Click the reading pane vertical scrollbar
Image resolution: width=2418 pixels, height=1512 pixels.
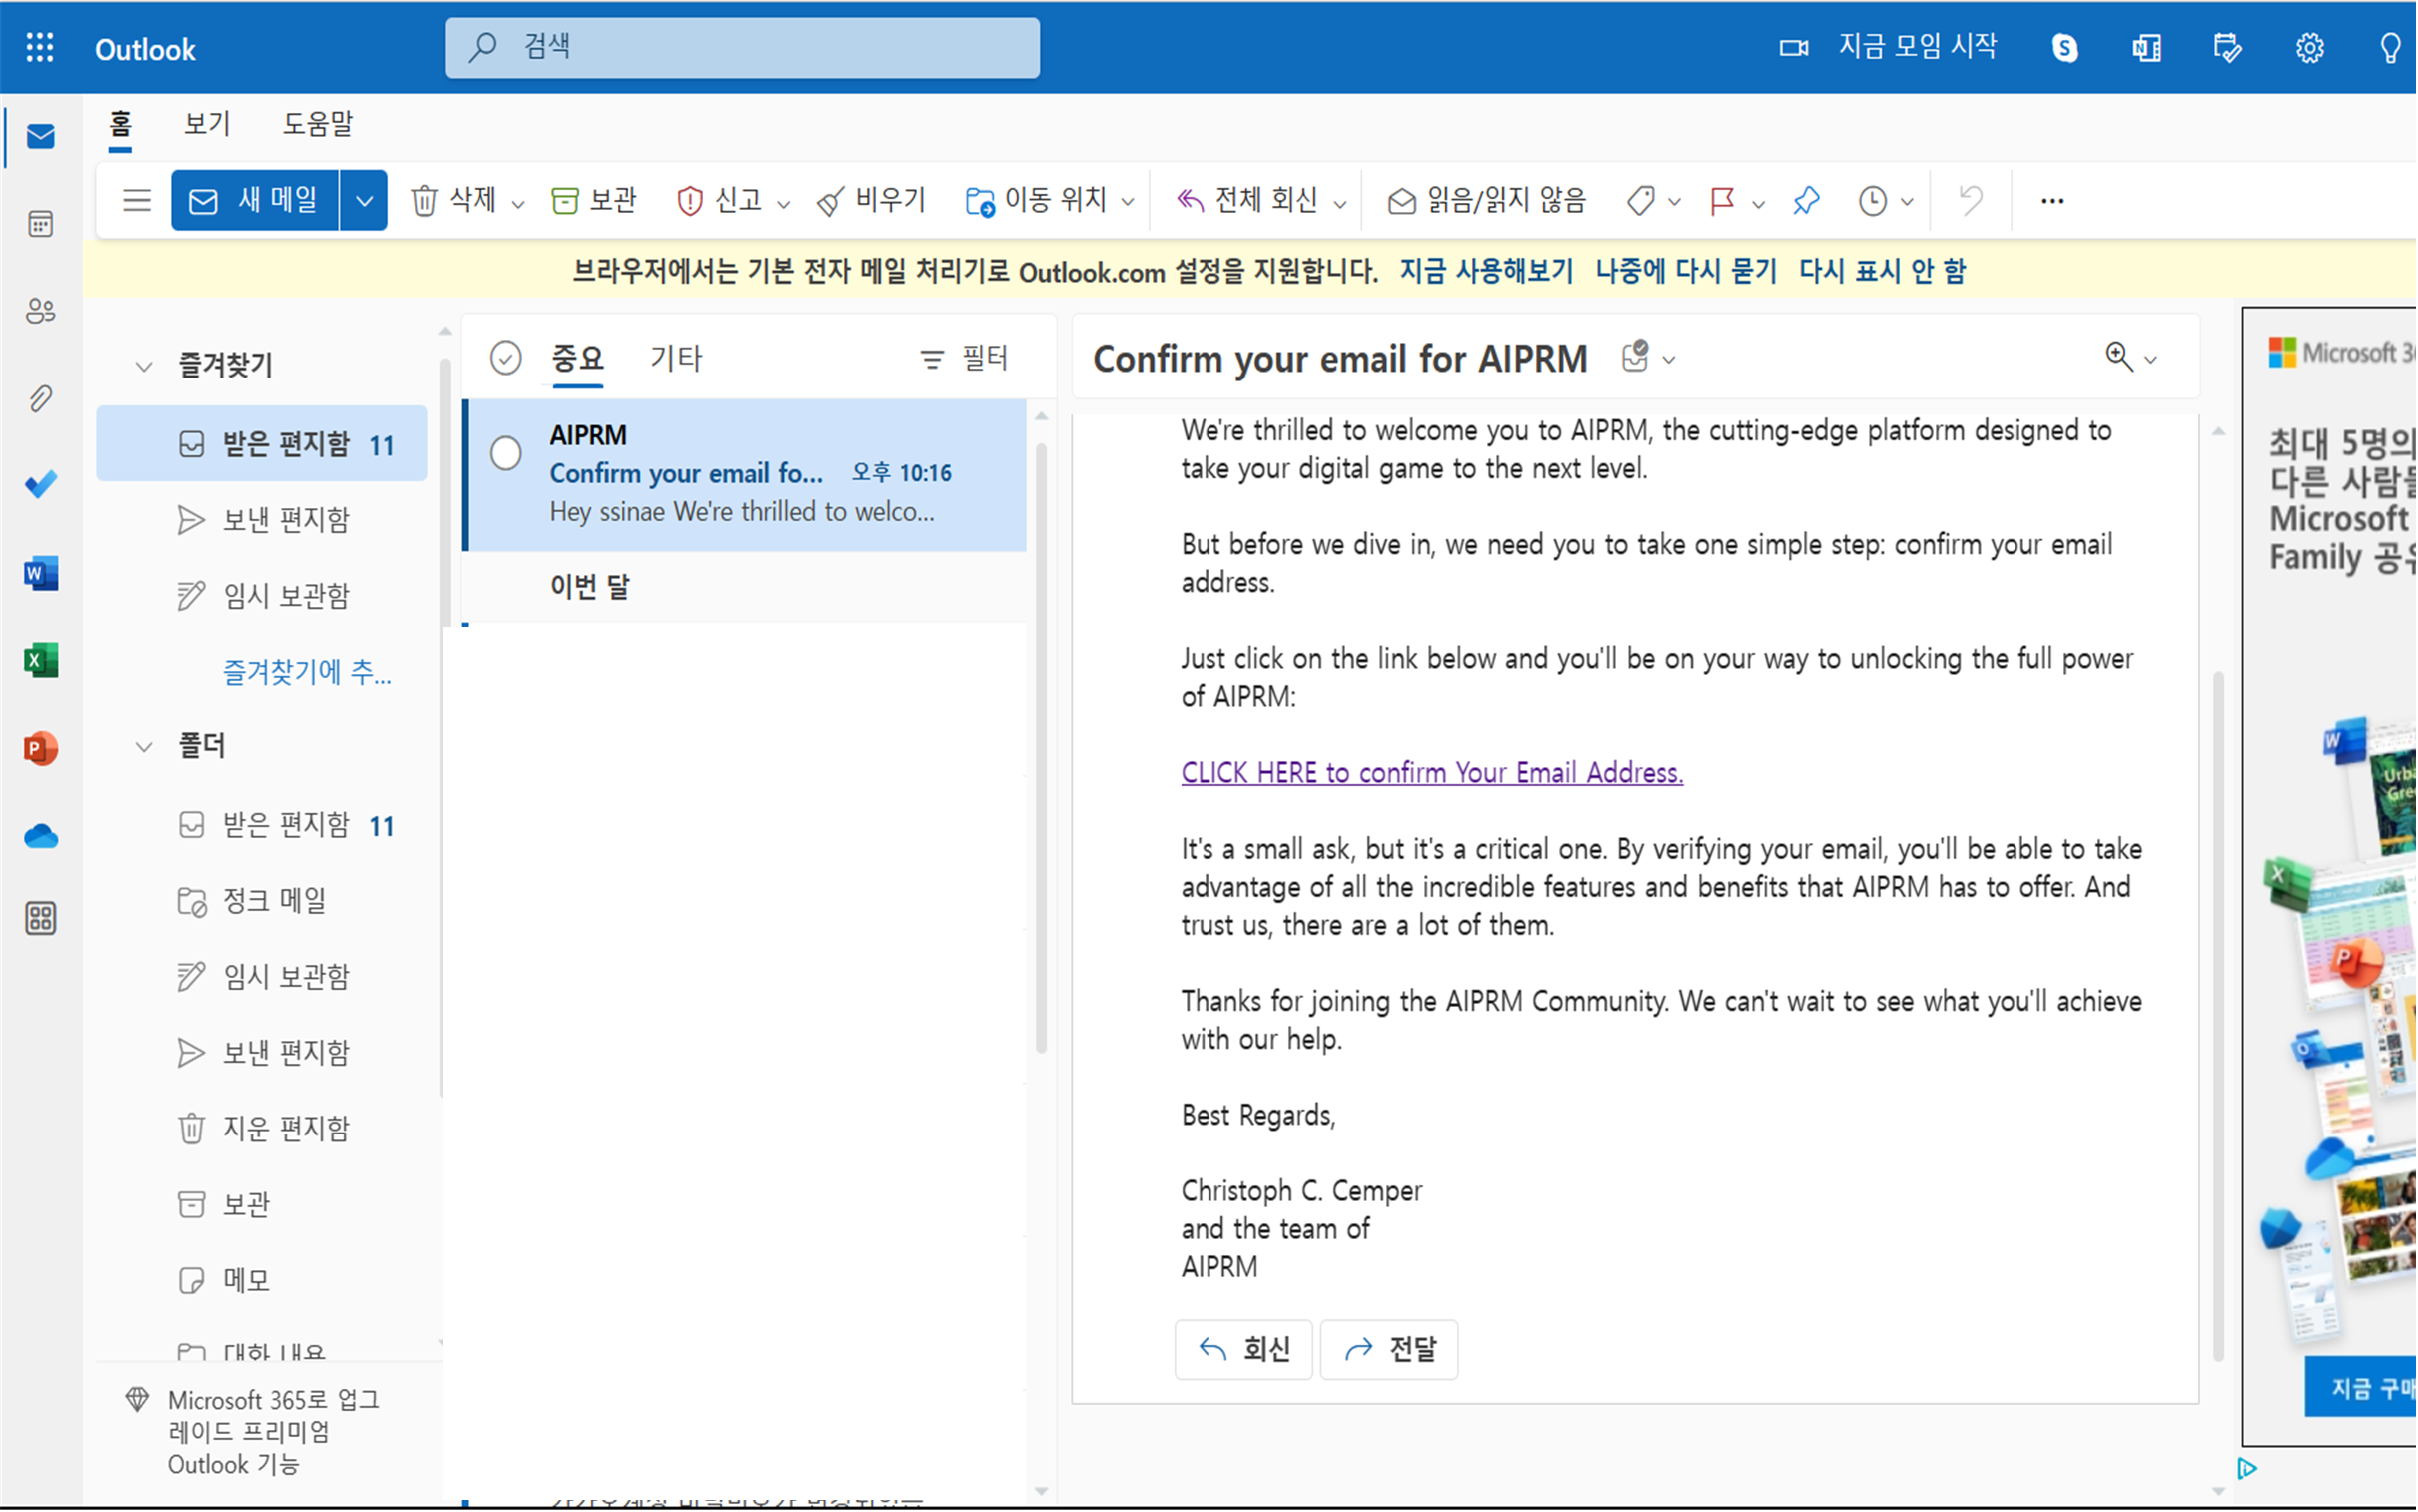click(2219, 1015)
